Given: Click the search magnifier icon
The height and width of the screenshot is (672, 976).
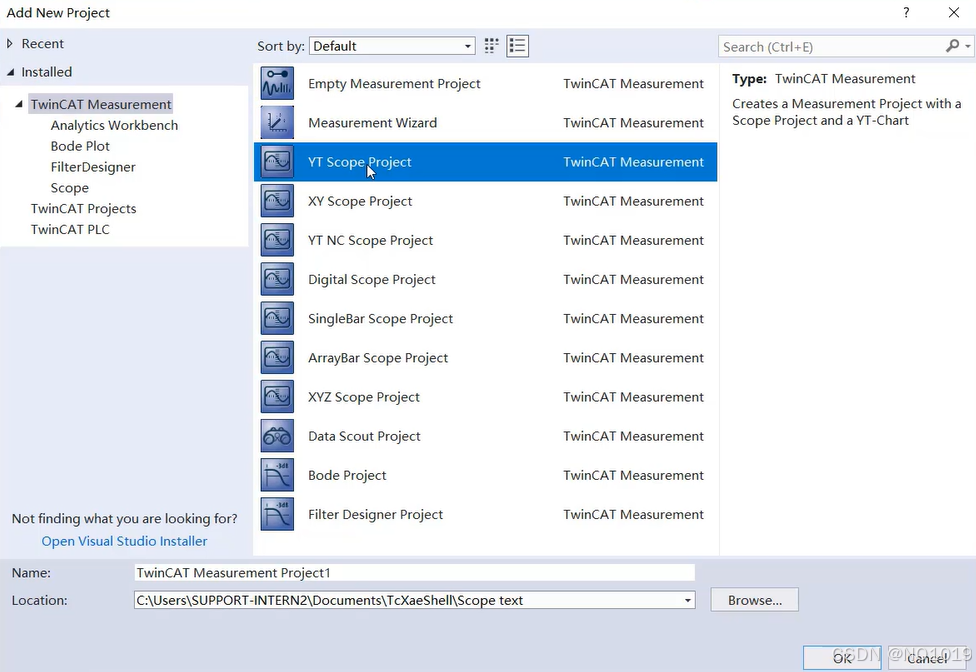Looking at the screenshot, I should coord(952,46).
